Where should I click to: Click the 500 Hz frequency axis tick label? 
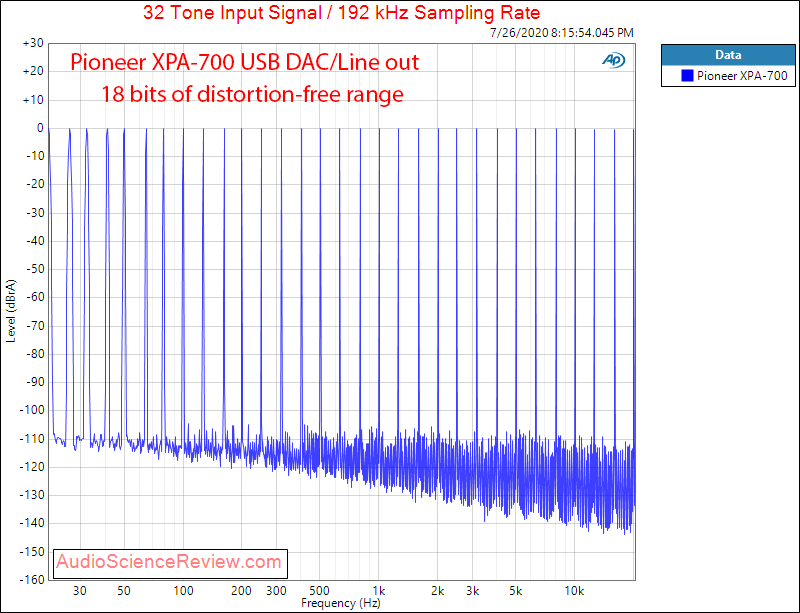319,591
